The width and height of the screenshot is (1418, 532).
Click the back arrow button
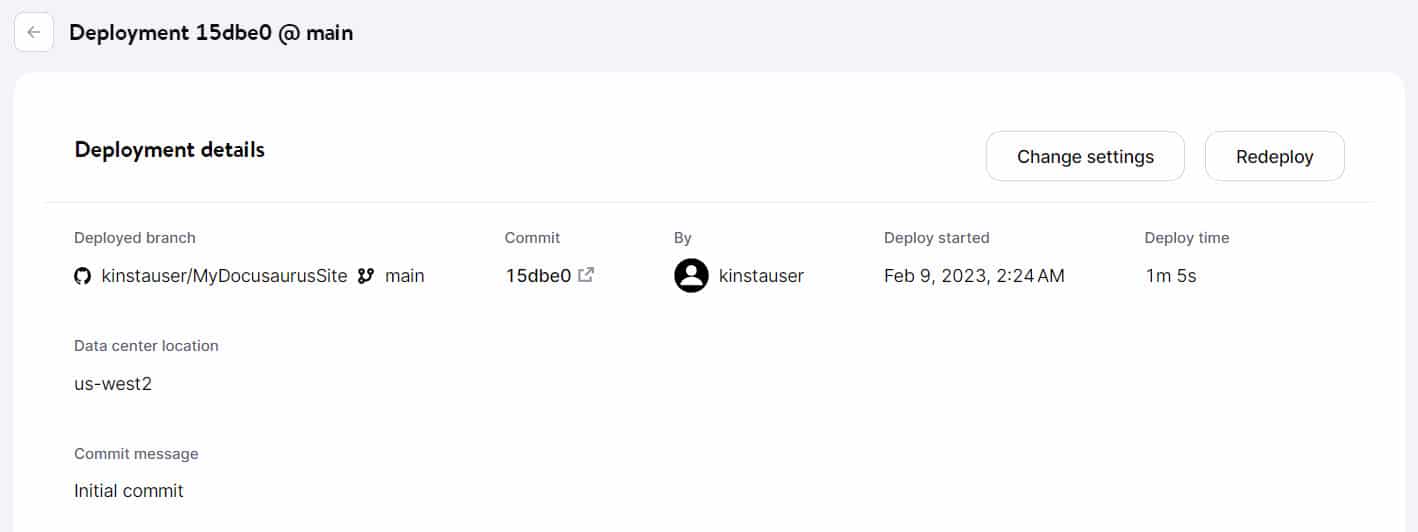tap(34, 32)
